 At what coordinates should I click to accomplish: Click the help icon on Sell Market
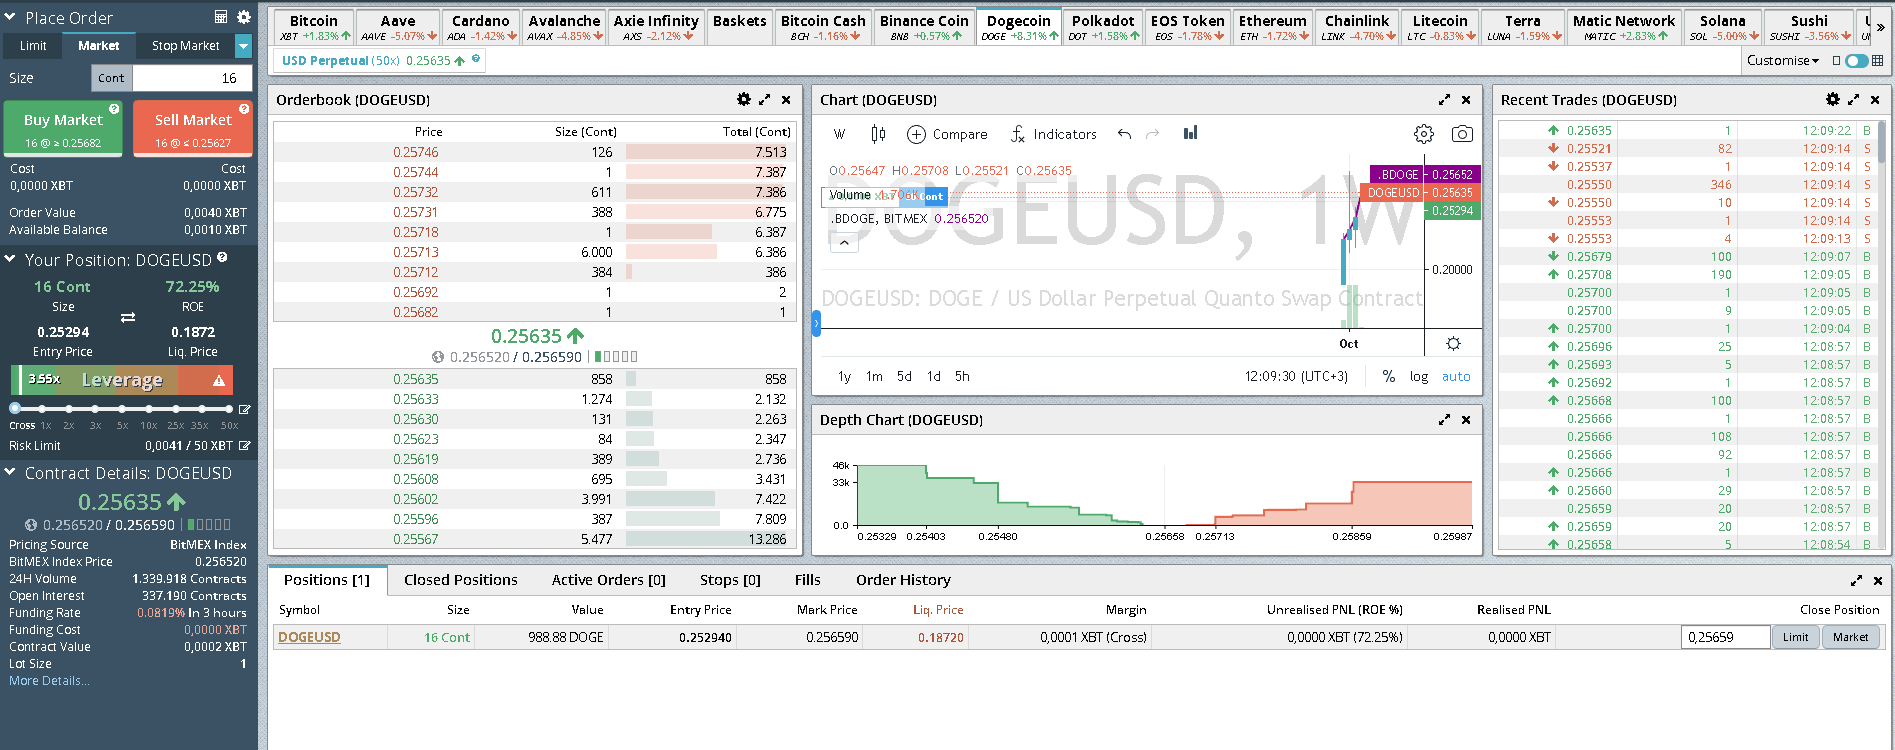pos(244,109)
